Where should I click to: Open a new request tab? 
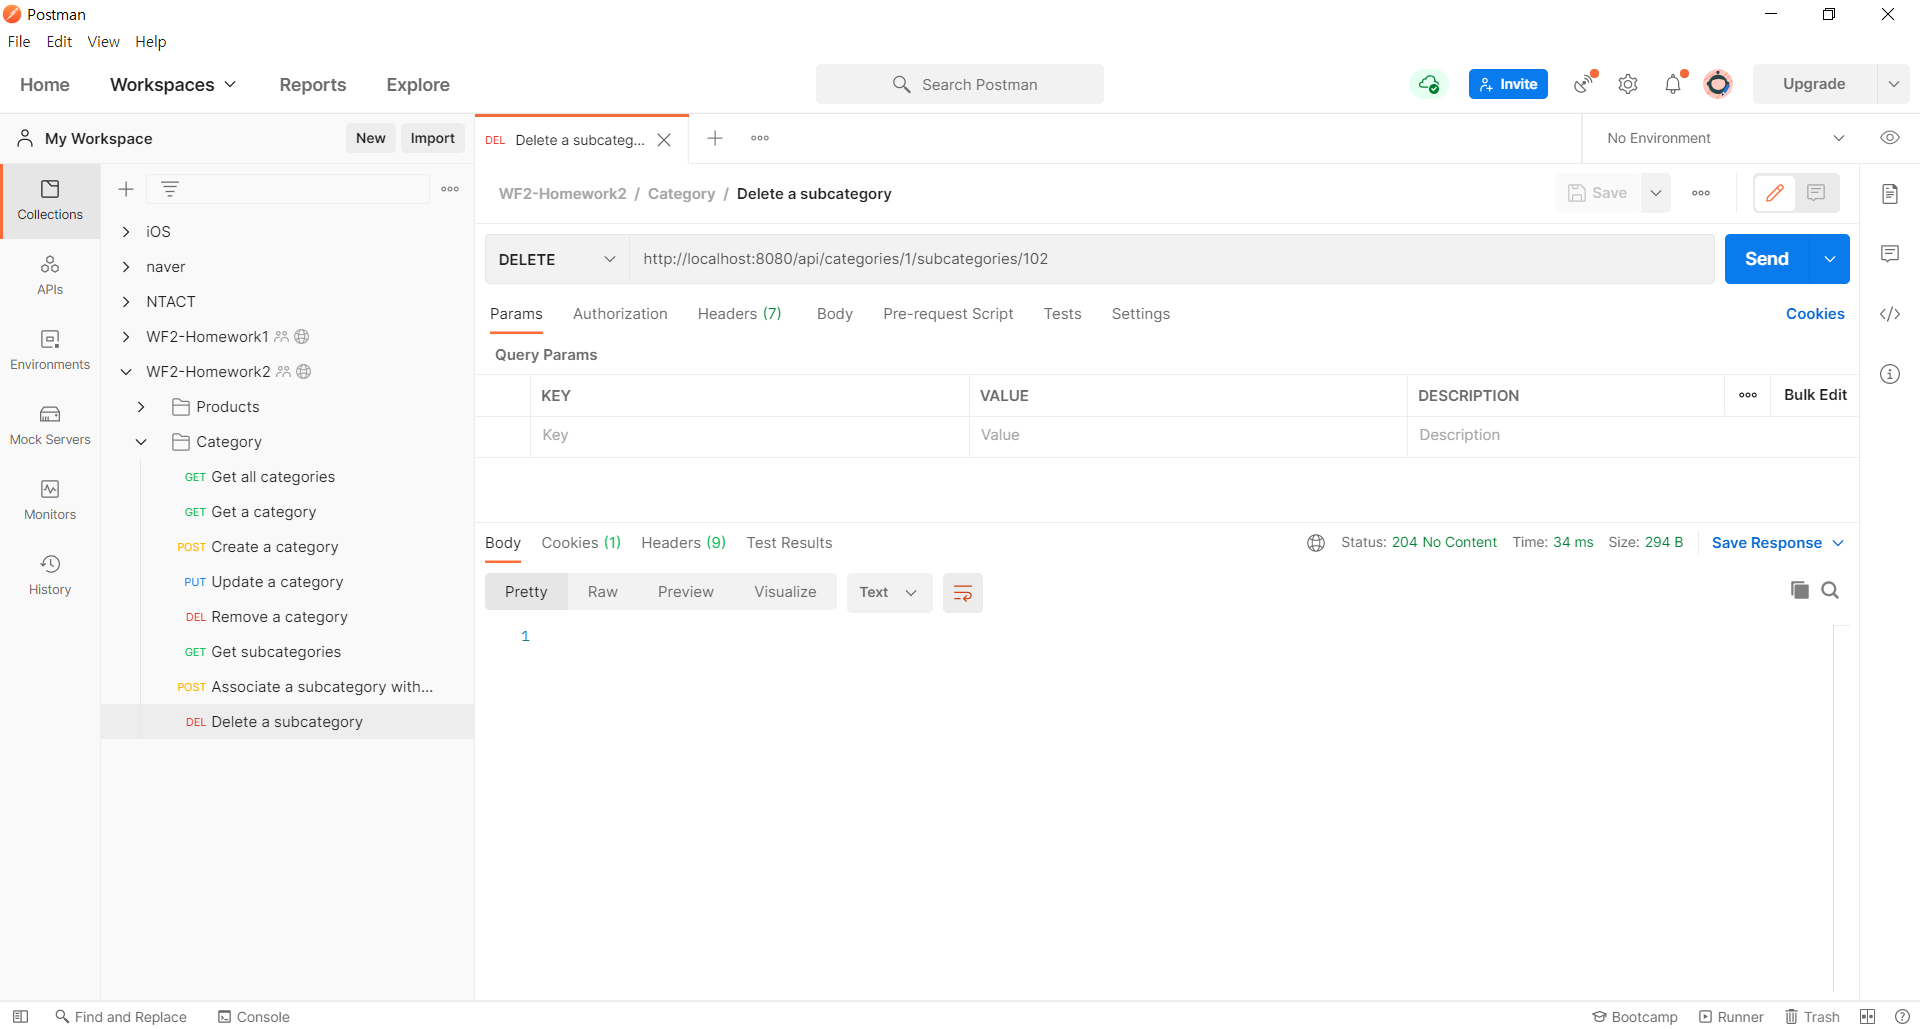point(715,138)
